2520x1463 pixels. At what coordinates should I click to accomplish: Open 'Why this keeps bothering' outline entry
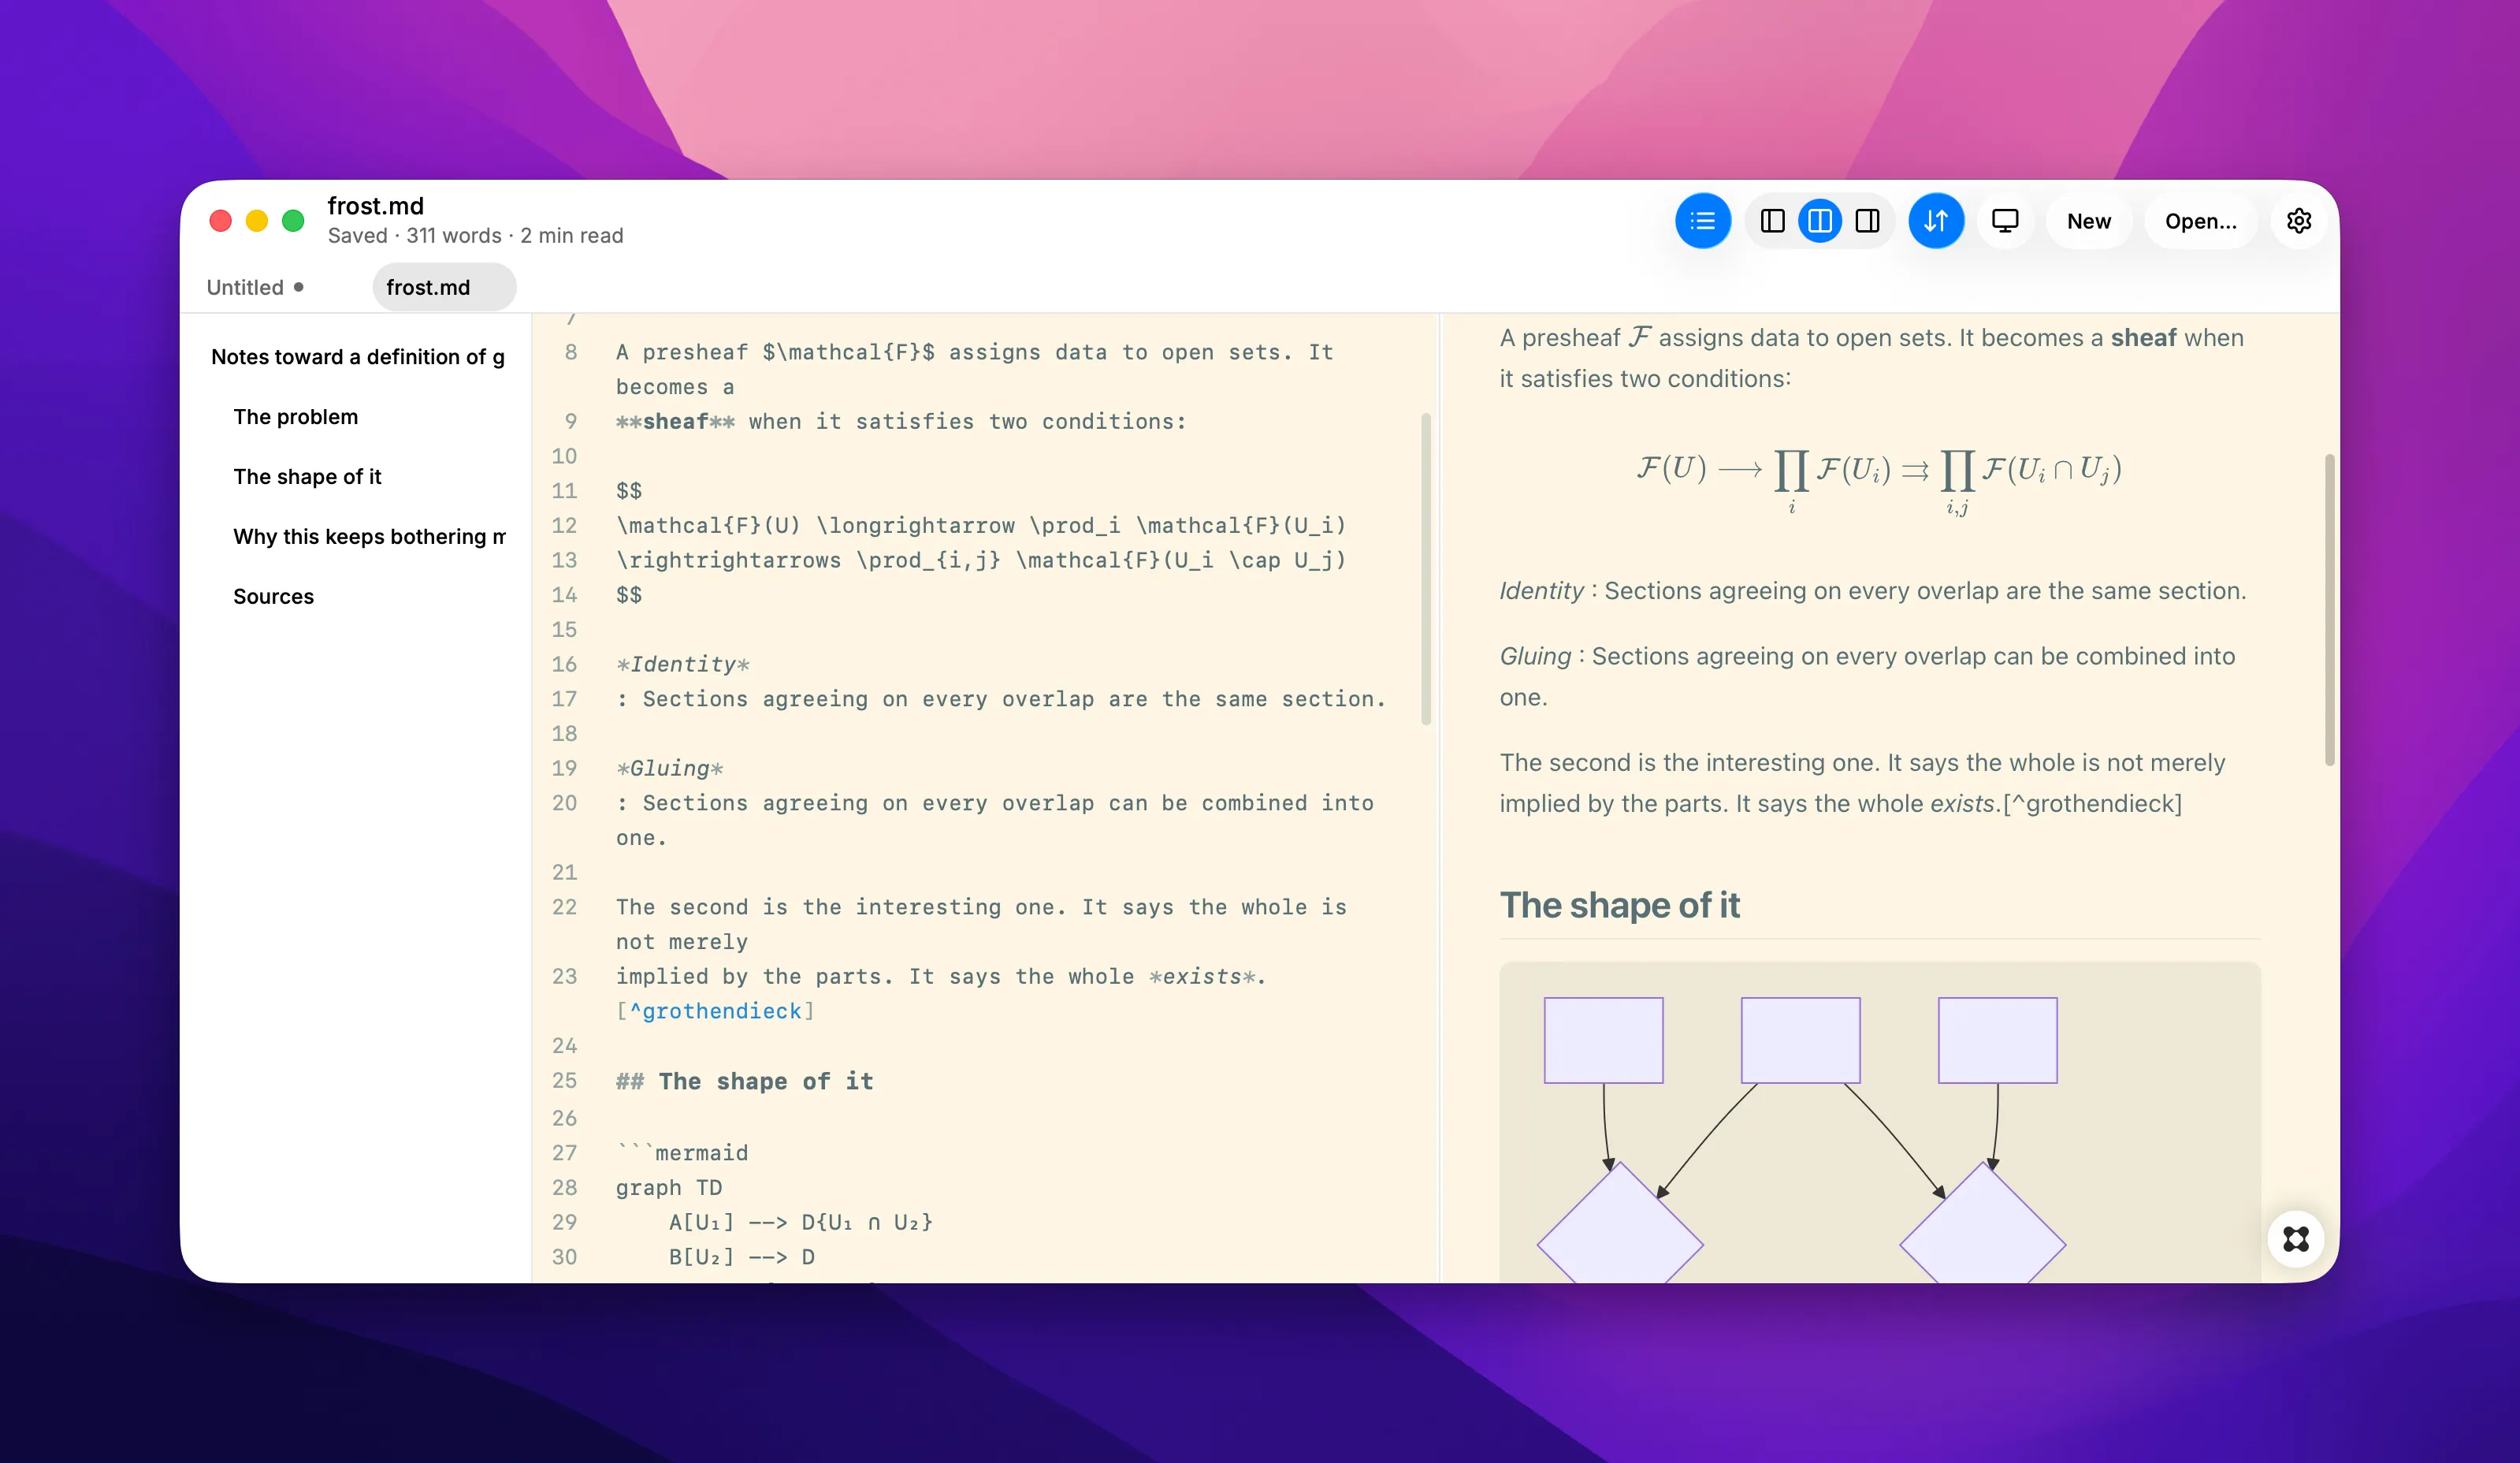(x=369, y=537)
